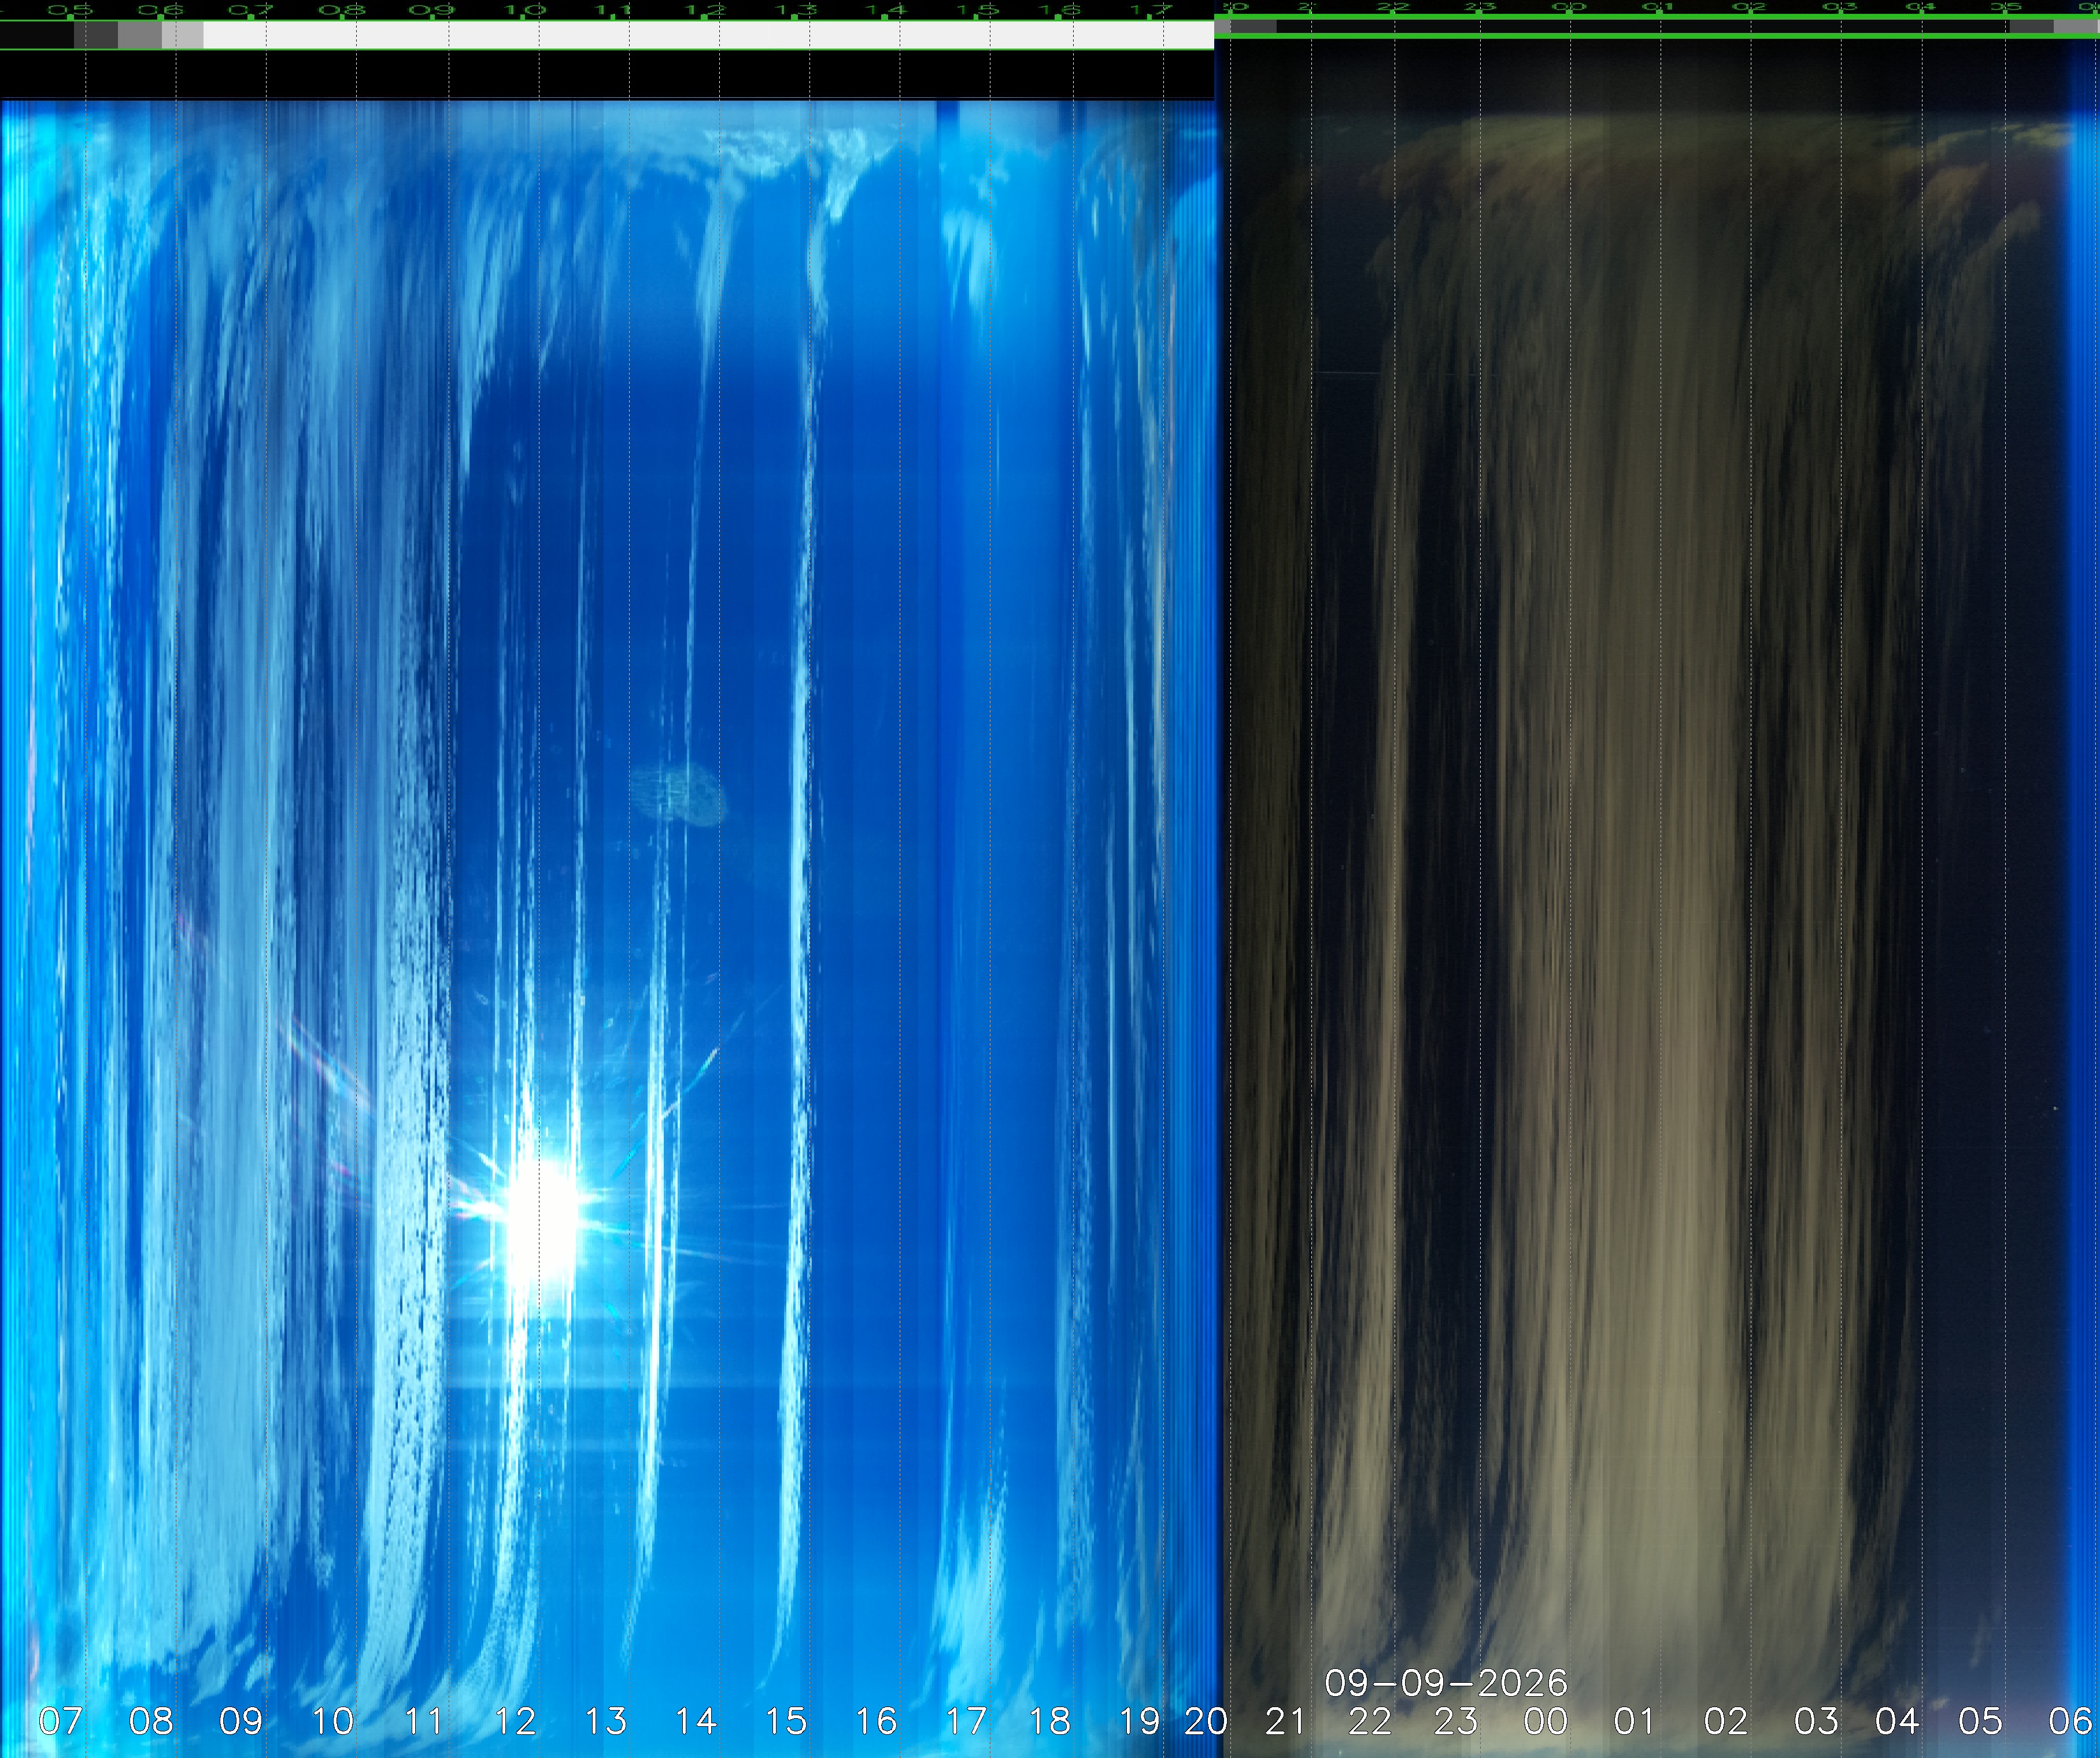Click the green 22 tick on top-right scale

(1392, 7)
